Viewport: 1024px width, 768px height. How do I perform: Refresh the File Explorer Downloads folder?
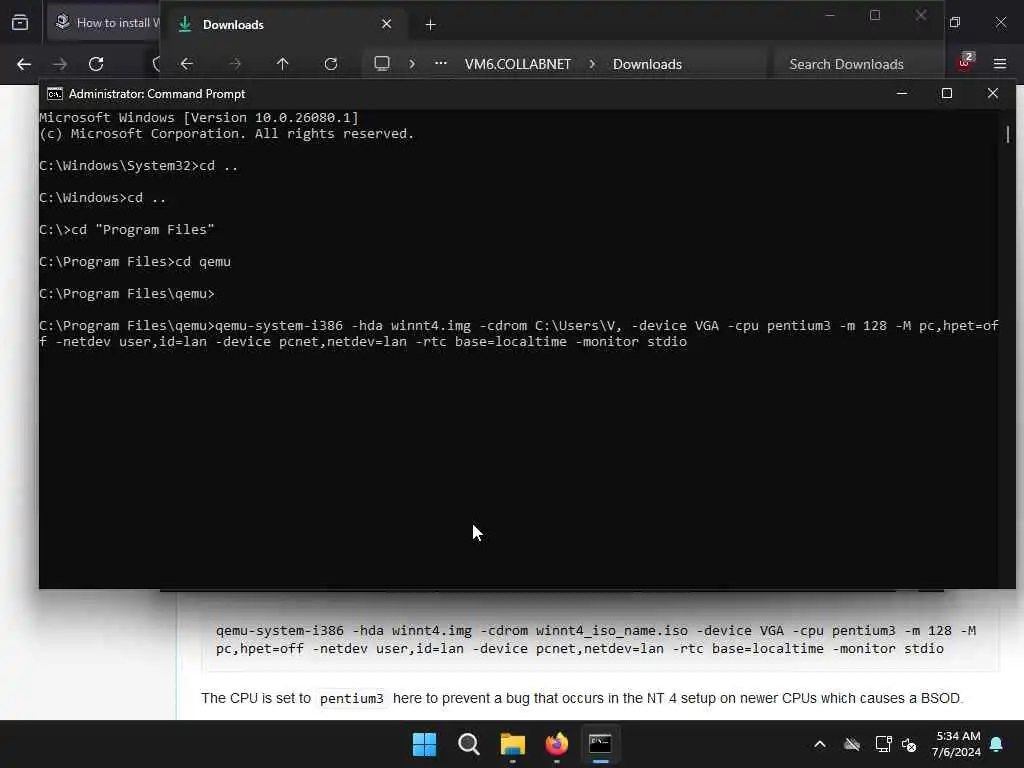(x=331, y=64)
